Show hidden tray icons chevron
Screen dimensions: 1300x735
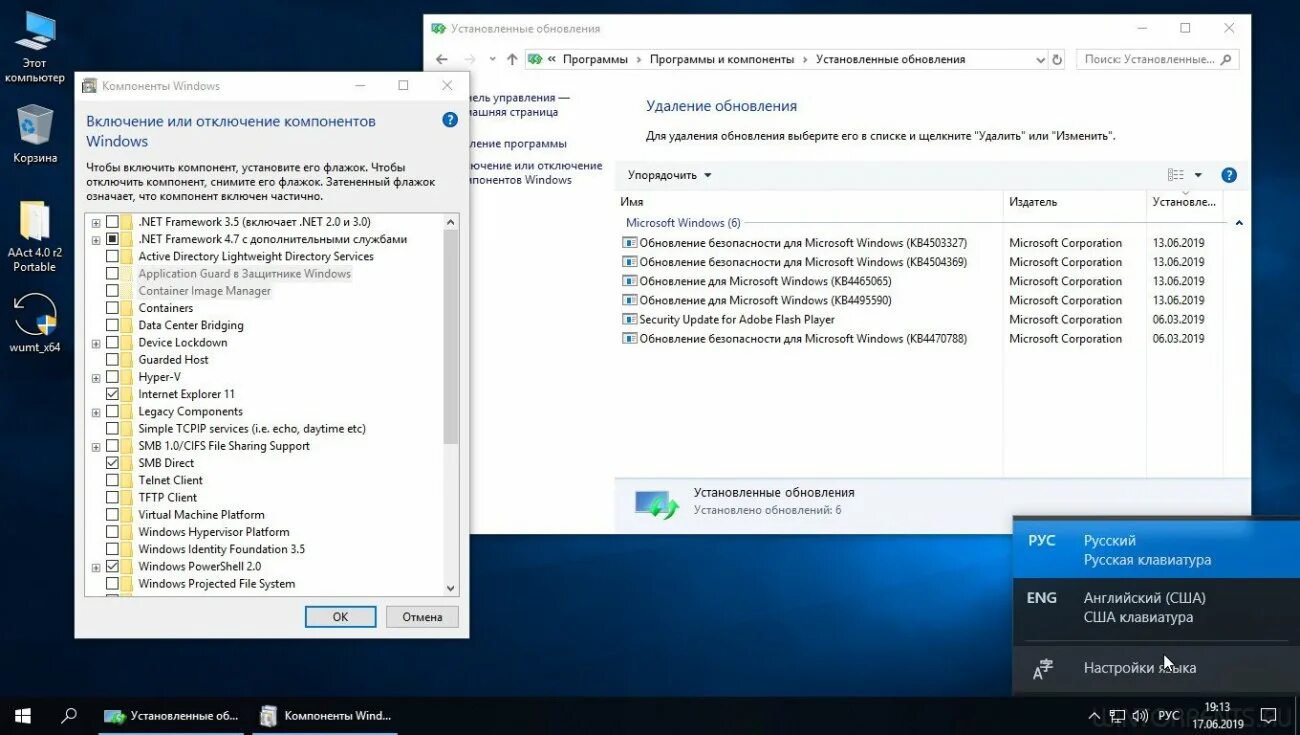[1093, 716]
